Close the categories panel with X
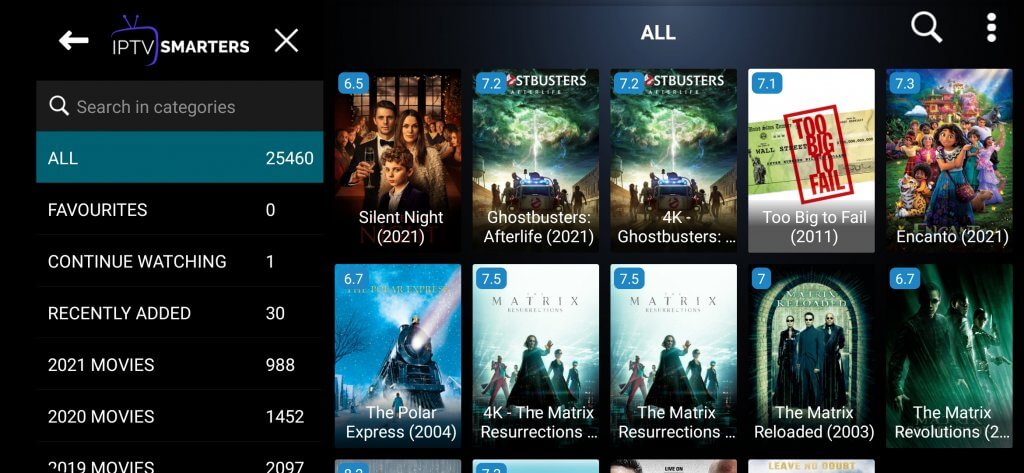 tap(286, 41)
